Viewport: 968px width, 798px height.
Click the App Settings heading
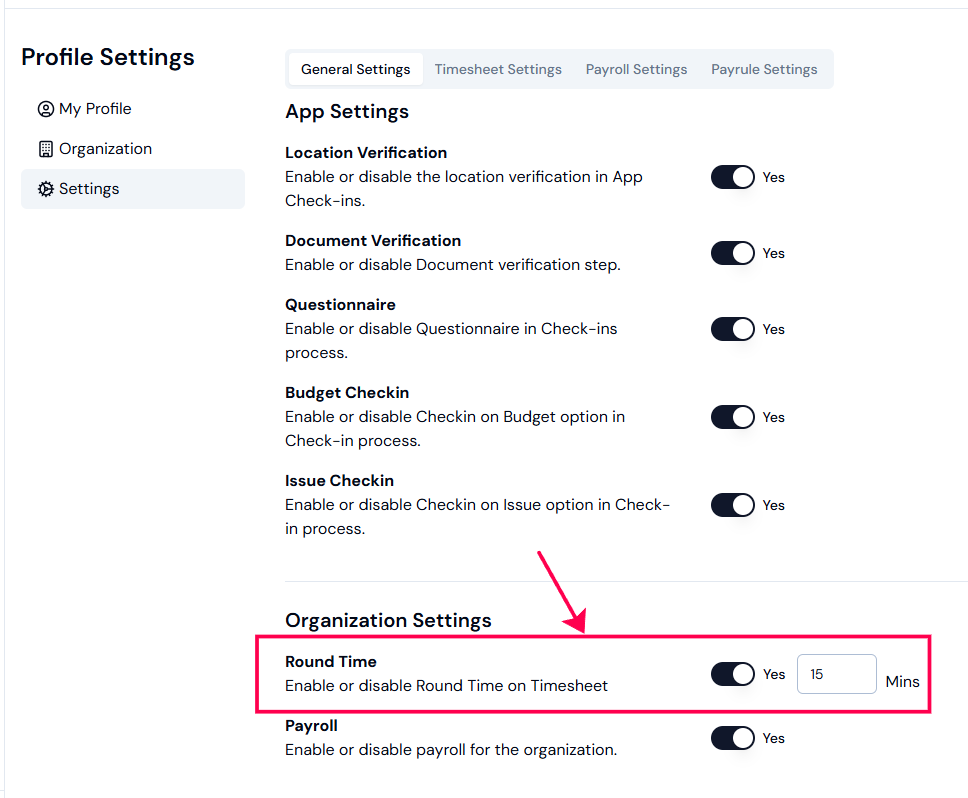pyautogui.click(x=347, y=112)
